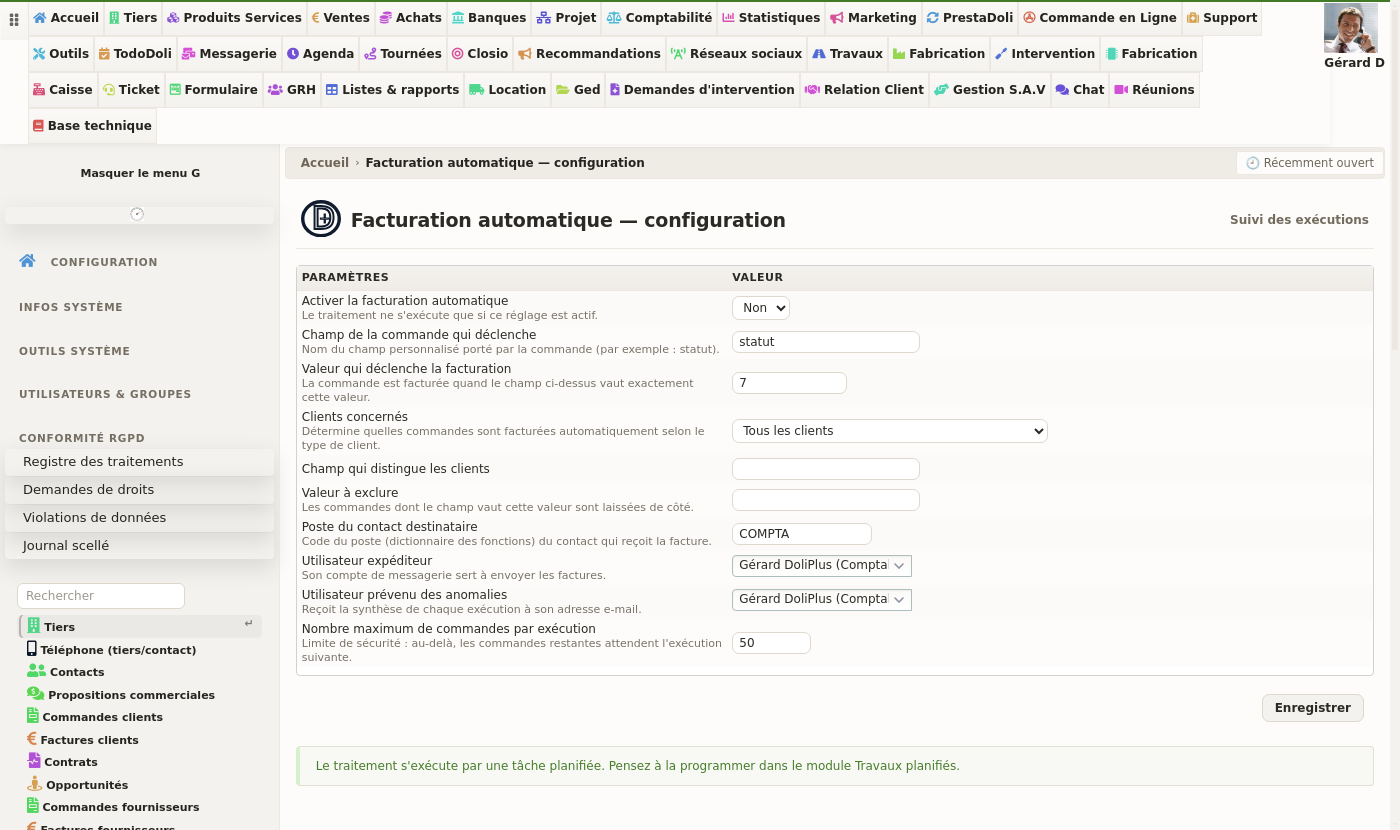Click the Valeur à exclure field

(826, 500)
